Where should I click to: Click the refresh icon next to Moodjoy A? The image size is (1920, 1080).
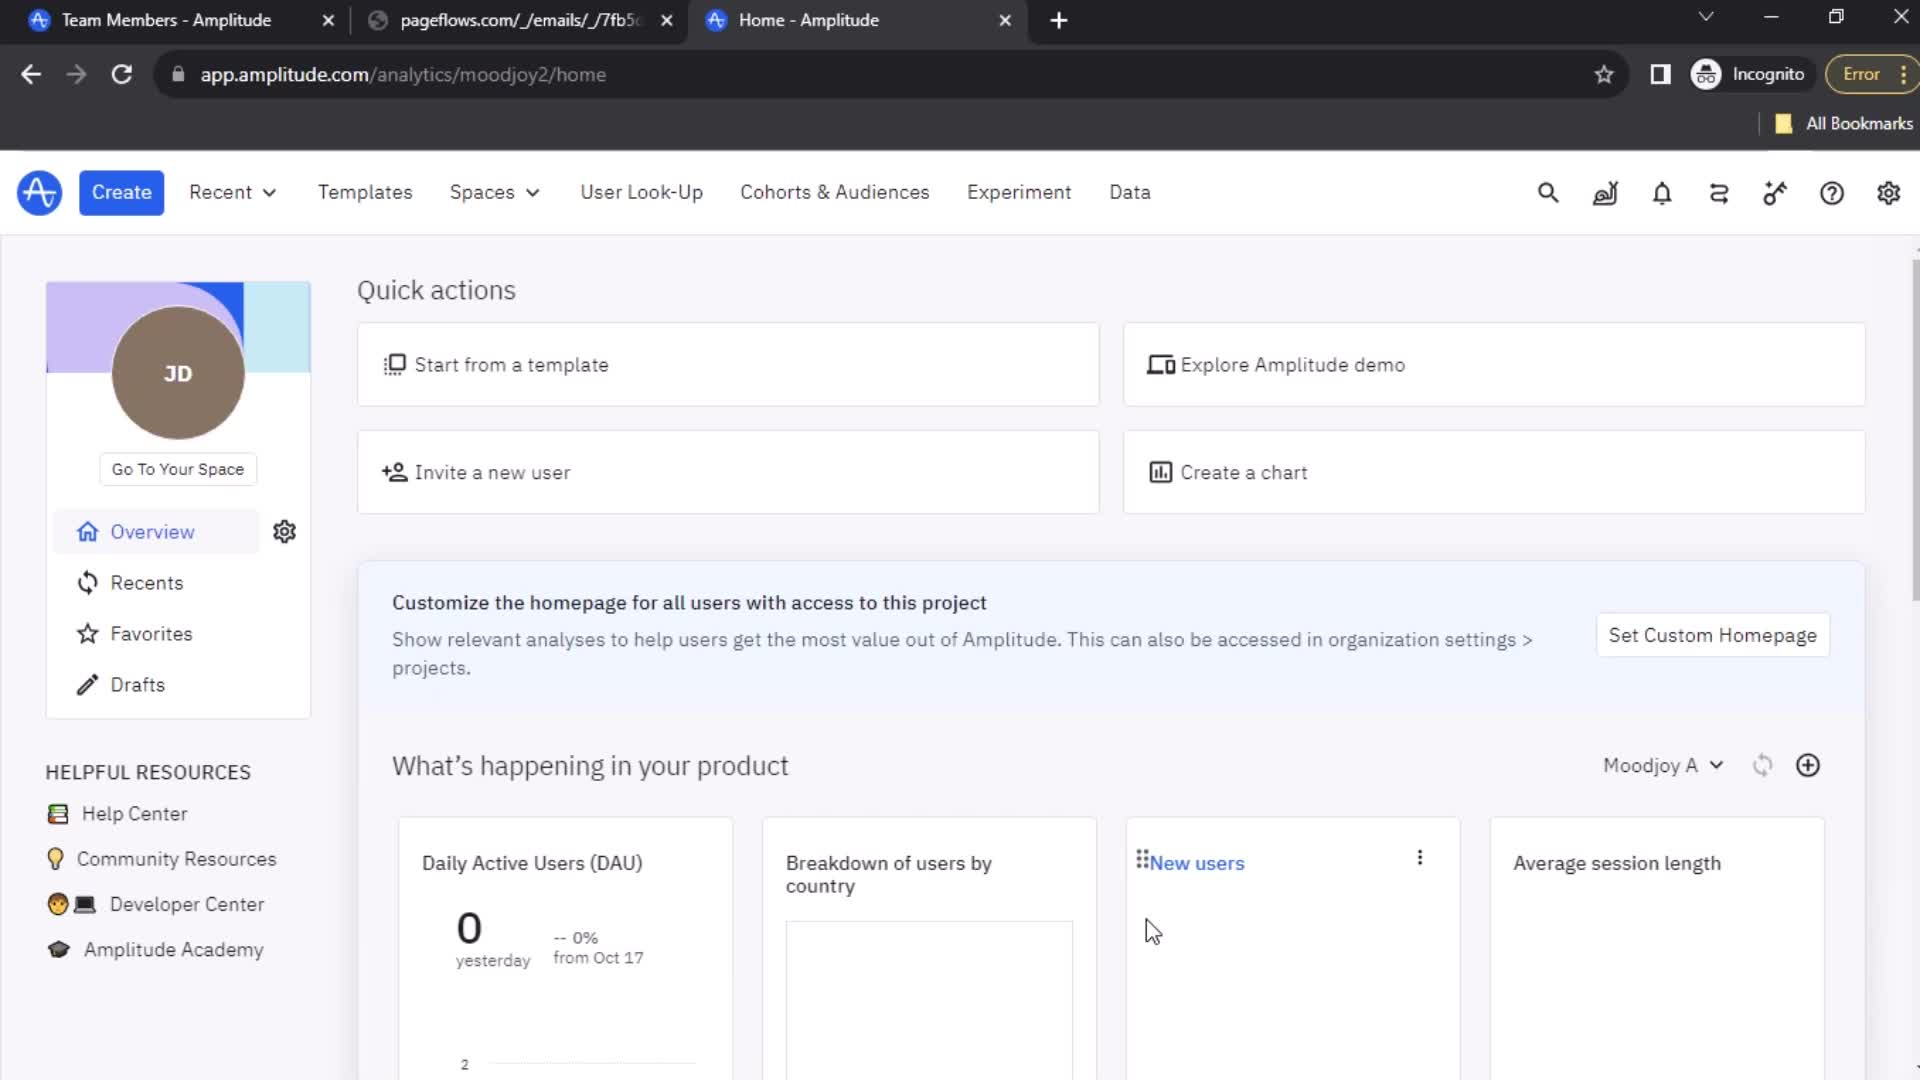point(1763,765)
